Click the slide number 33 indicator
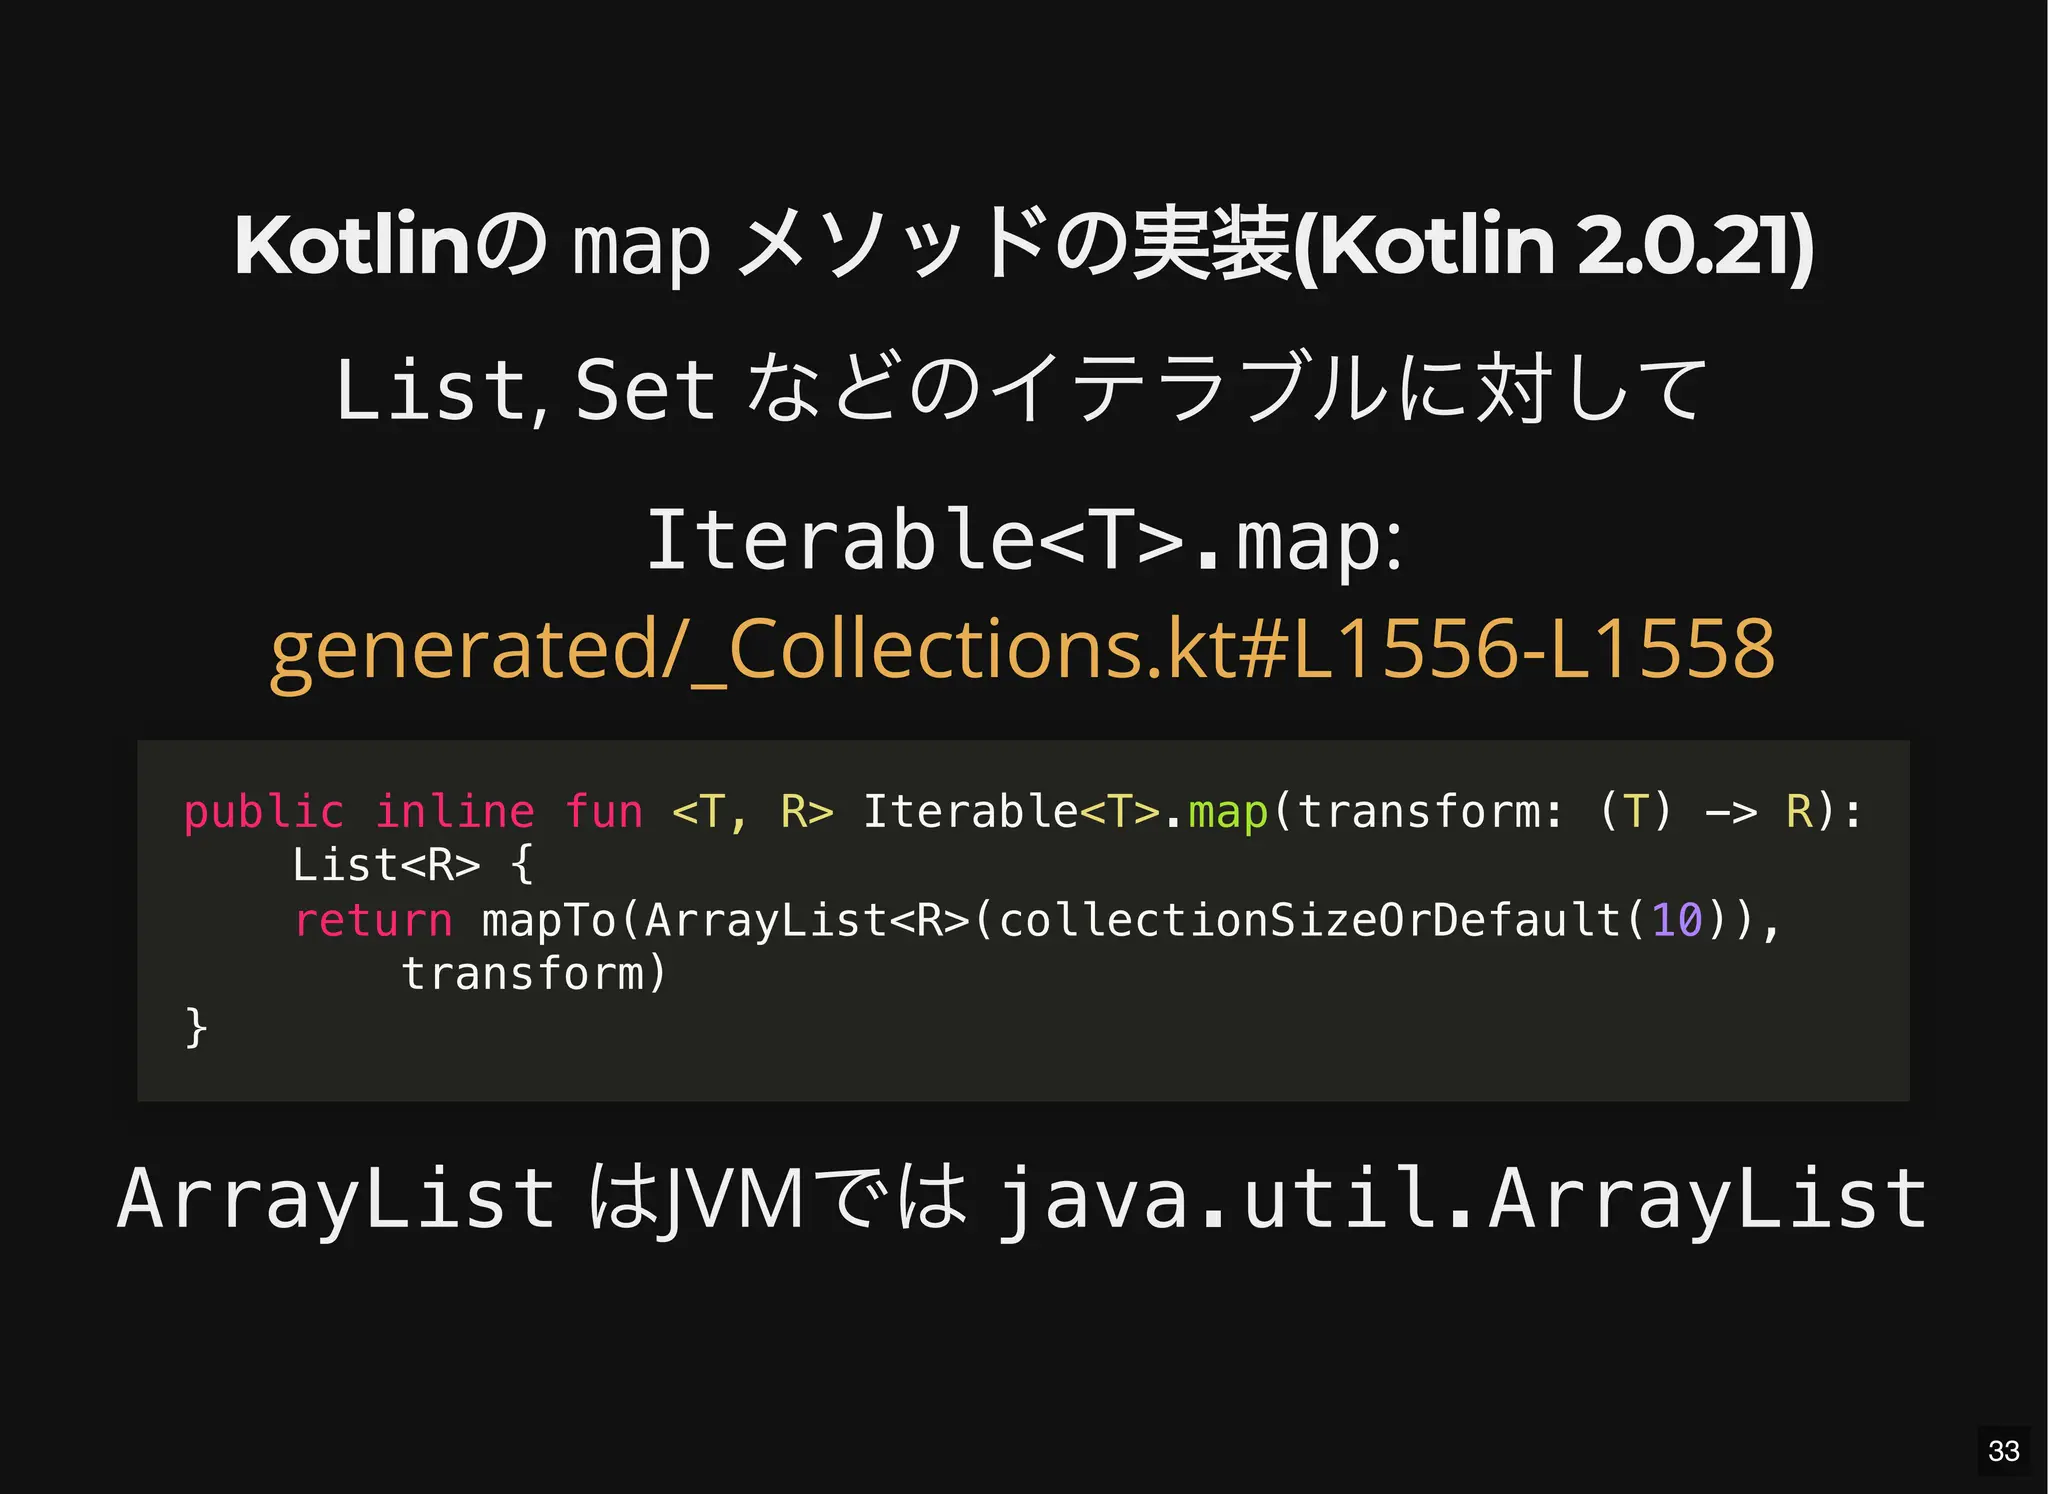 [x=2004, y=1451]
